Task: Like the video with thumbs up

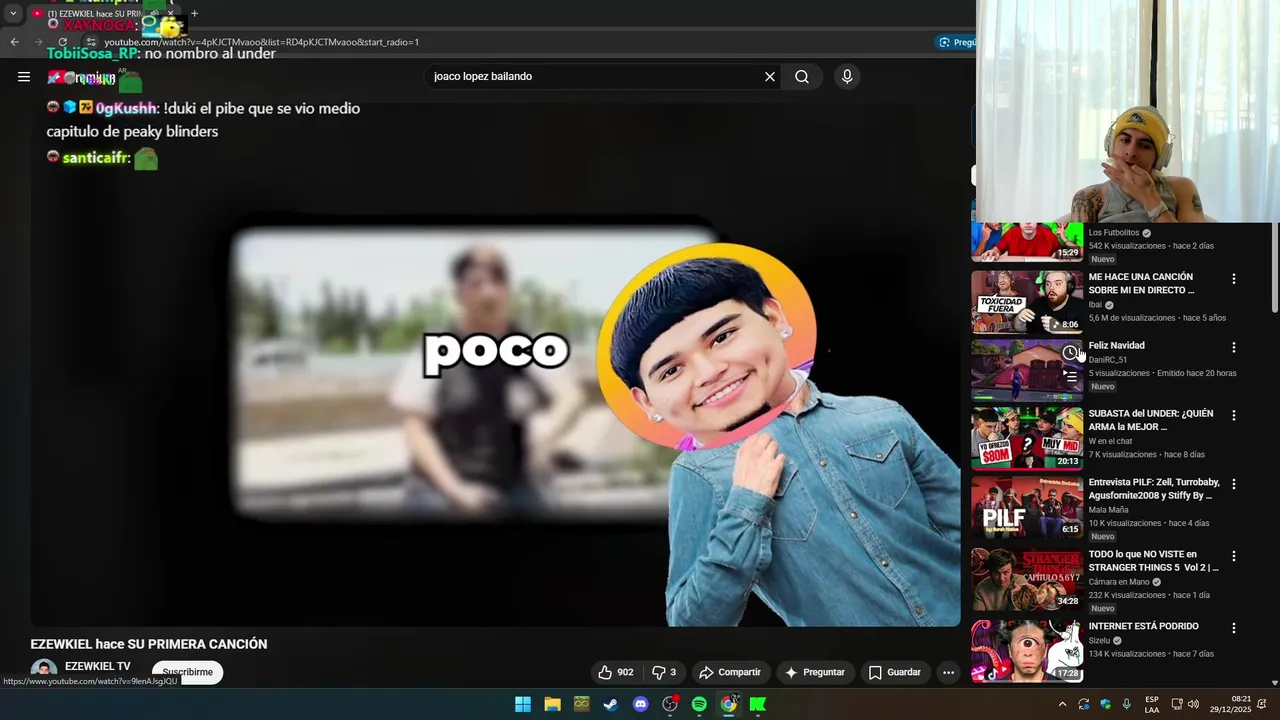Action: tap(615, 672)
